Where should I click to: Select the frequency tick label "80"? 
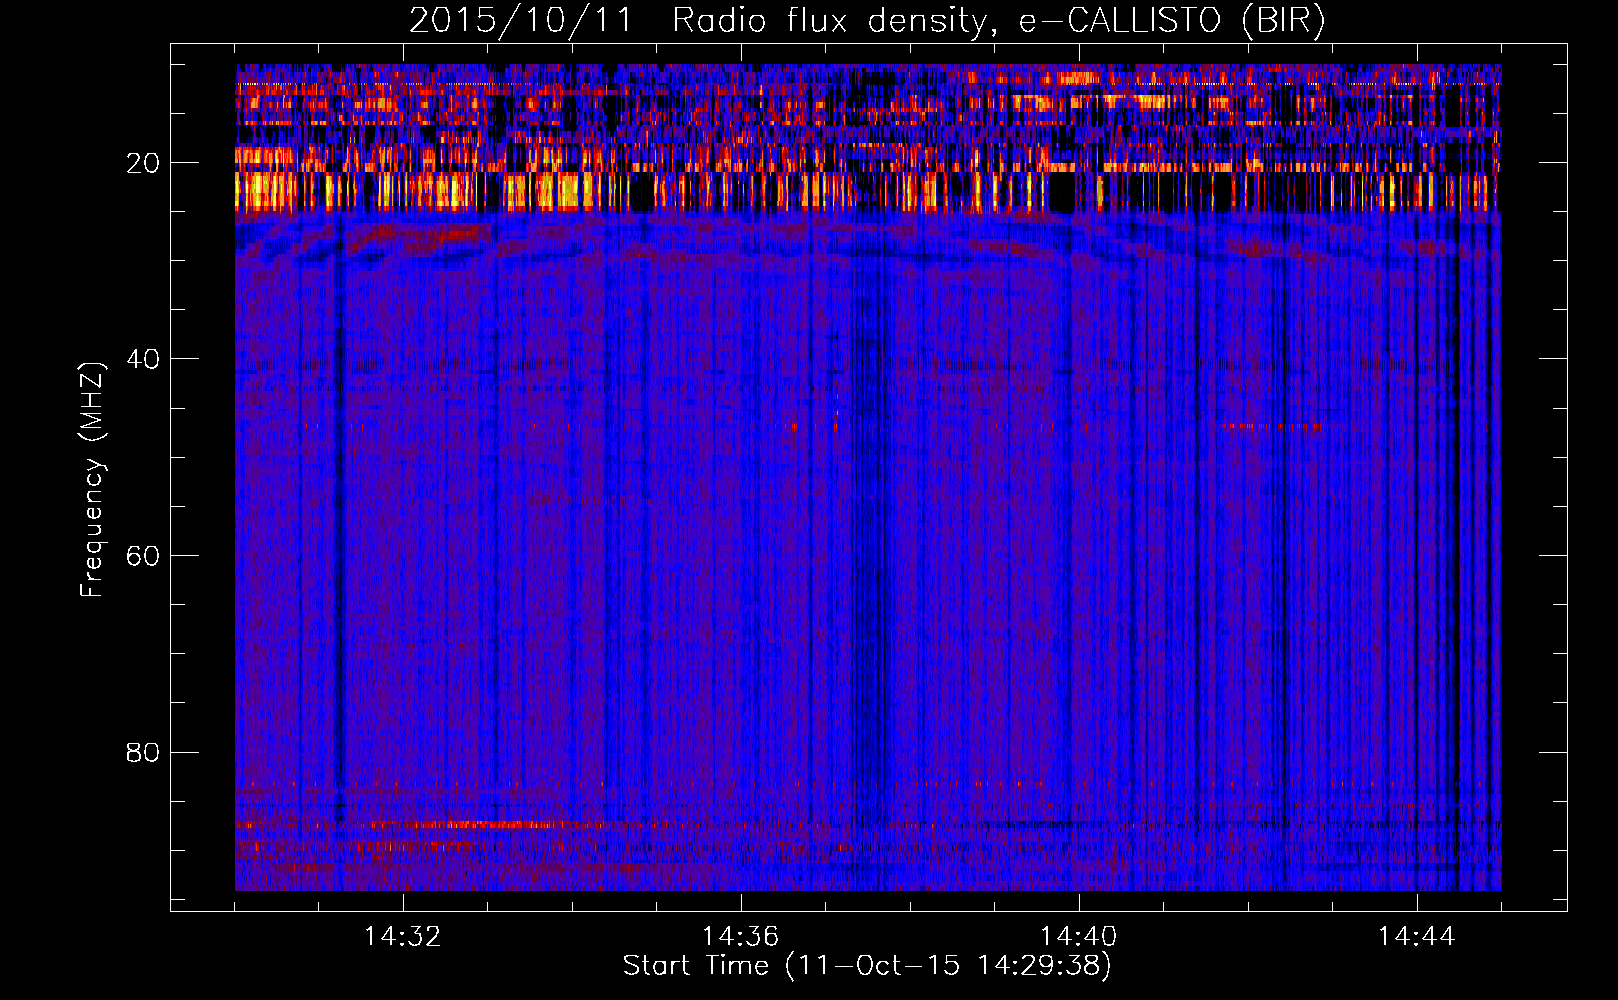[x=143, y=752]
